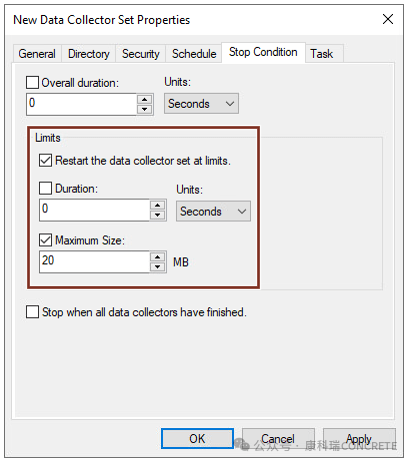Close the Properties dialog with X
The width and height of the screenshot is (409, 462).
point(388,19)
